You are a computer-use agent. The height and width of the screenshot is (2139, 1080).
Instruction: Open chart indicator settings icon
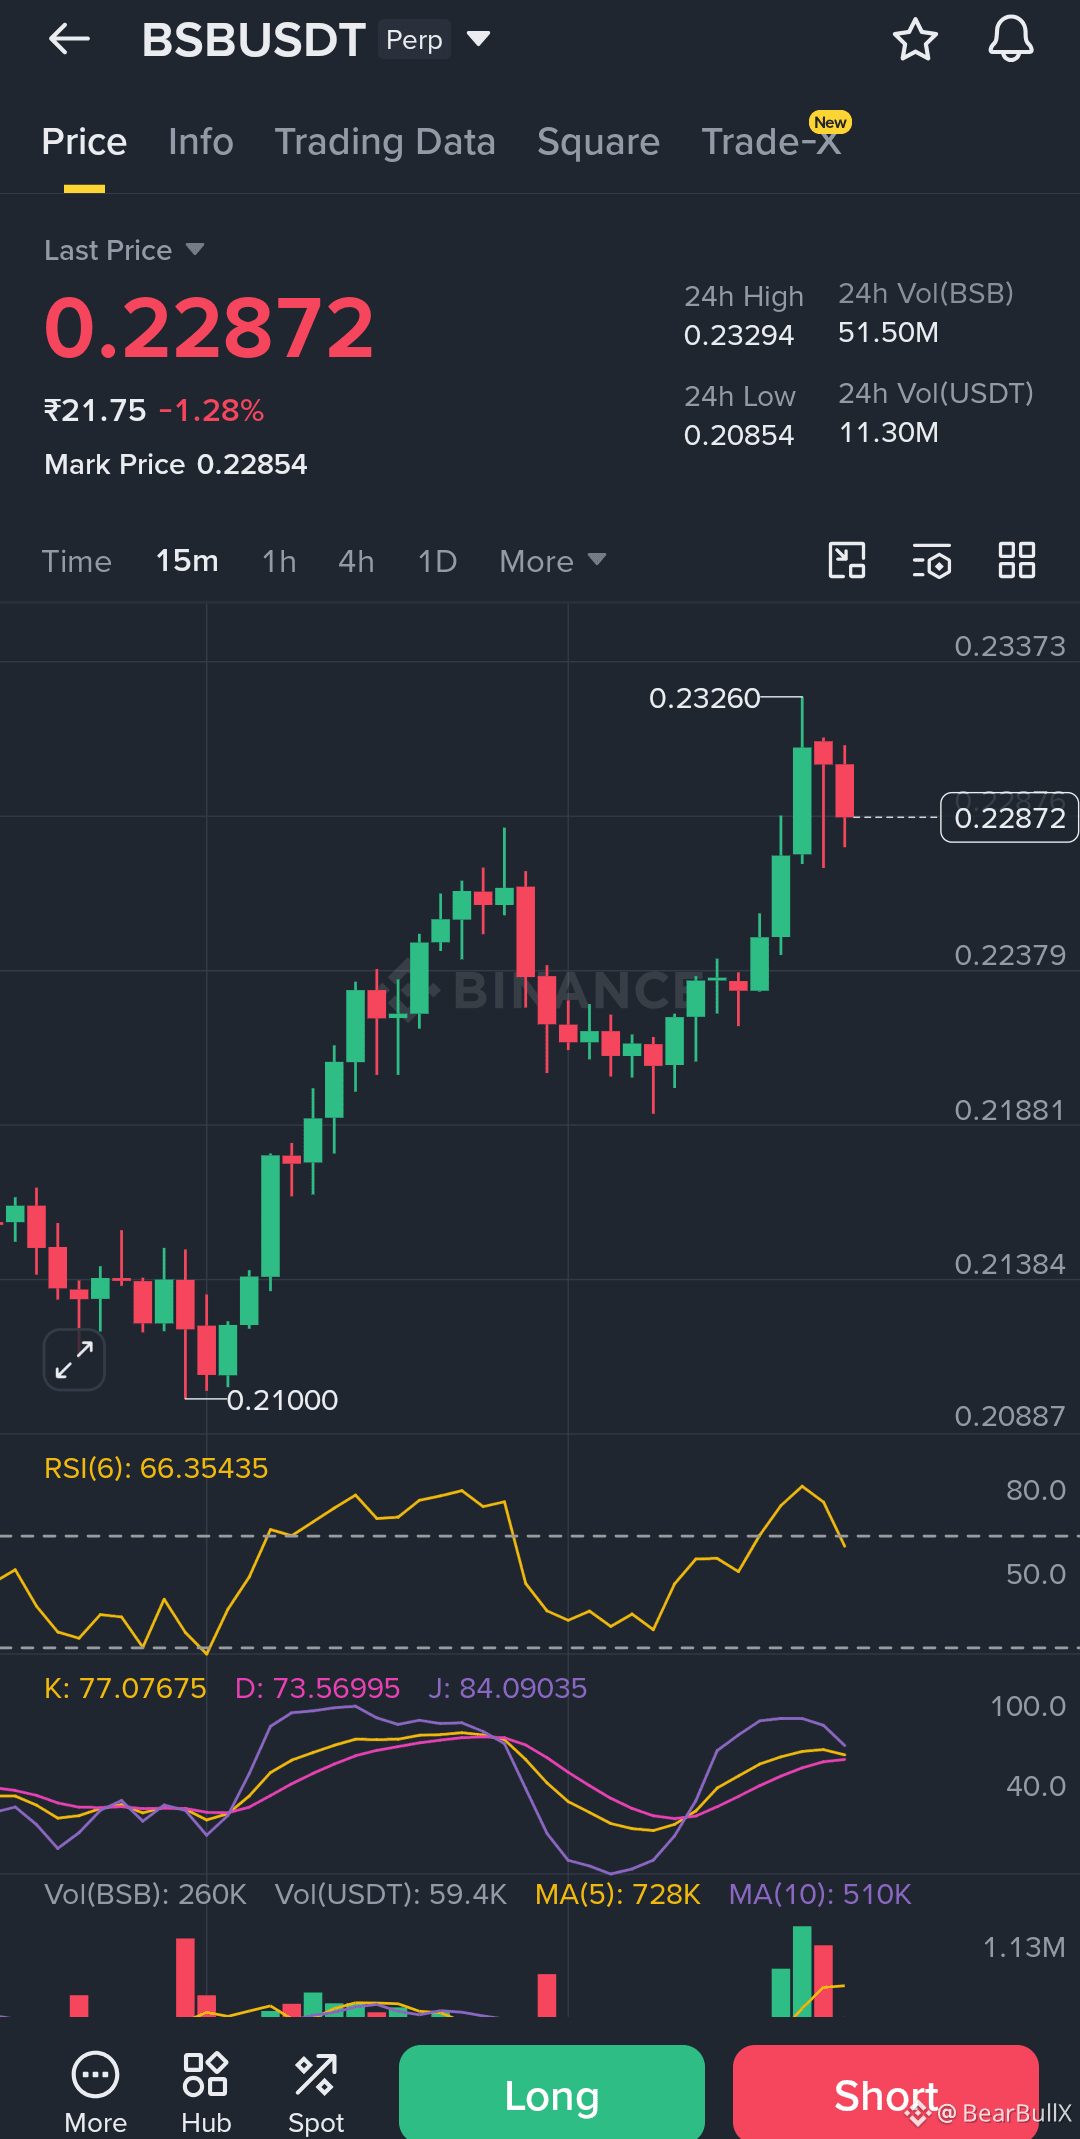[x=932, y=561]
